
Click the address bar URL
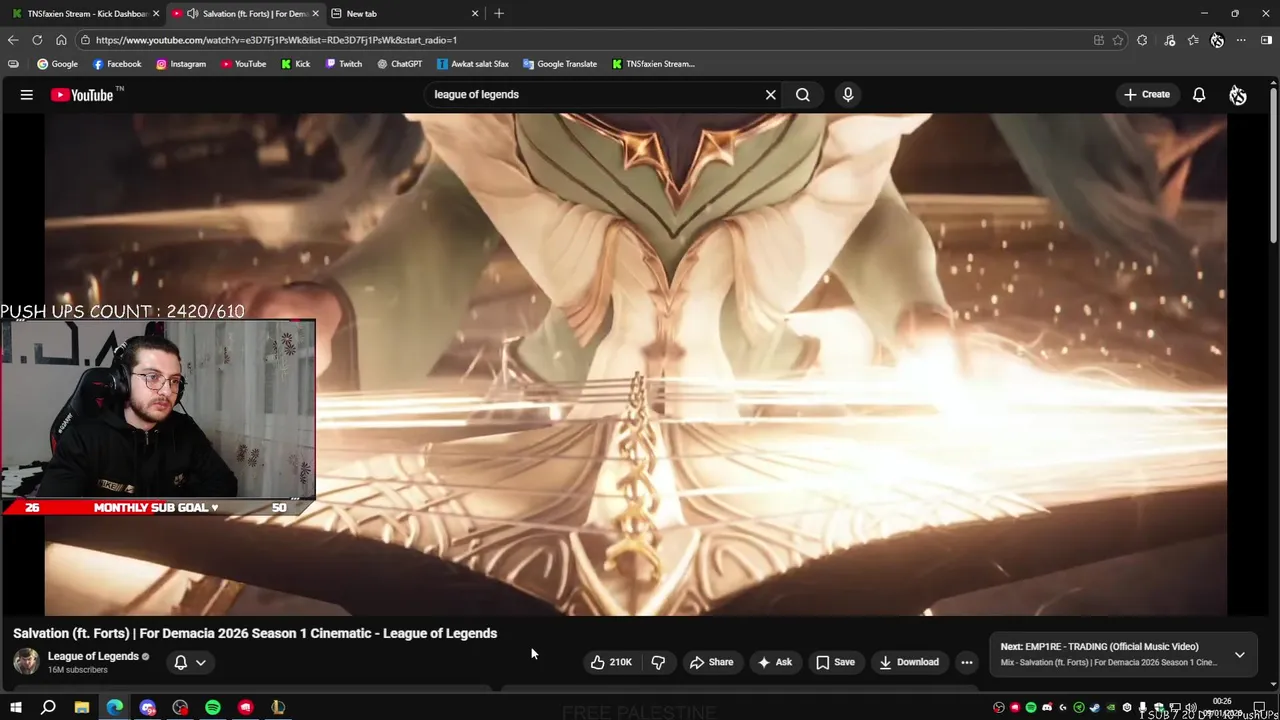point(277,40)
